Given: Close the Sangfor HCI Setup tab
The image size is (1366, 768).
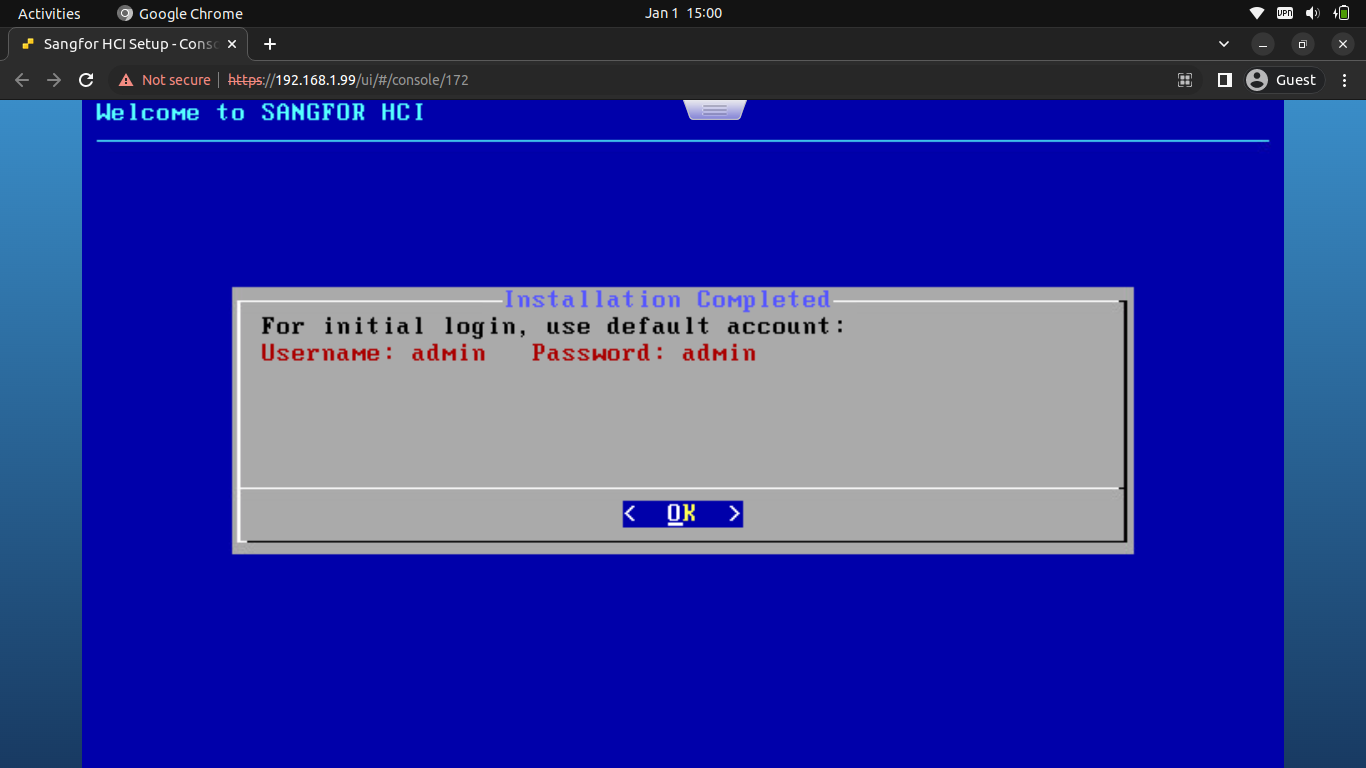Looking at the screenshot, I should (x=233, y=44).
